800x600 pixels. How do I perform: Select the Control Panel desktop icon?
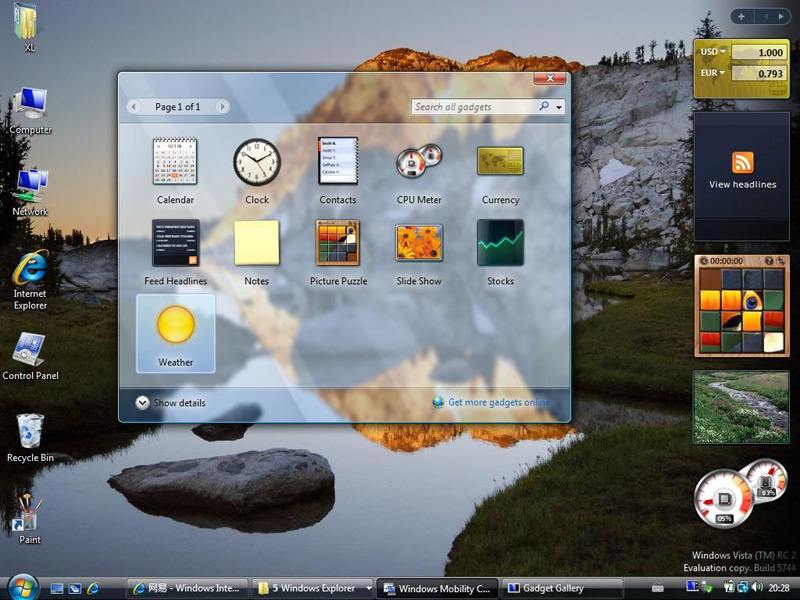coord(30,357)
